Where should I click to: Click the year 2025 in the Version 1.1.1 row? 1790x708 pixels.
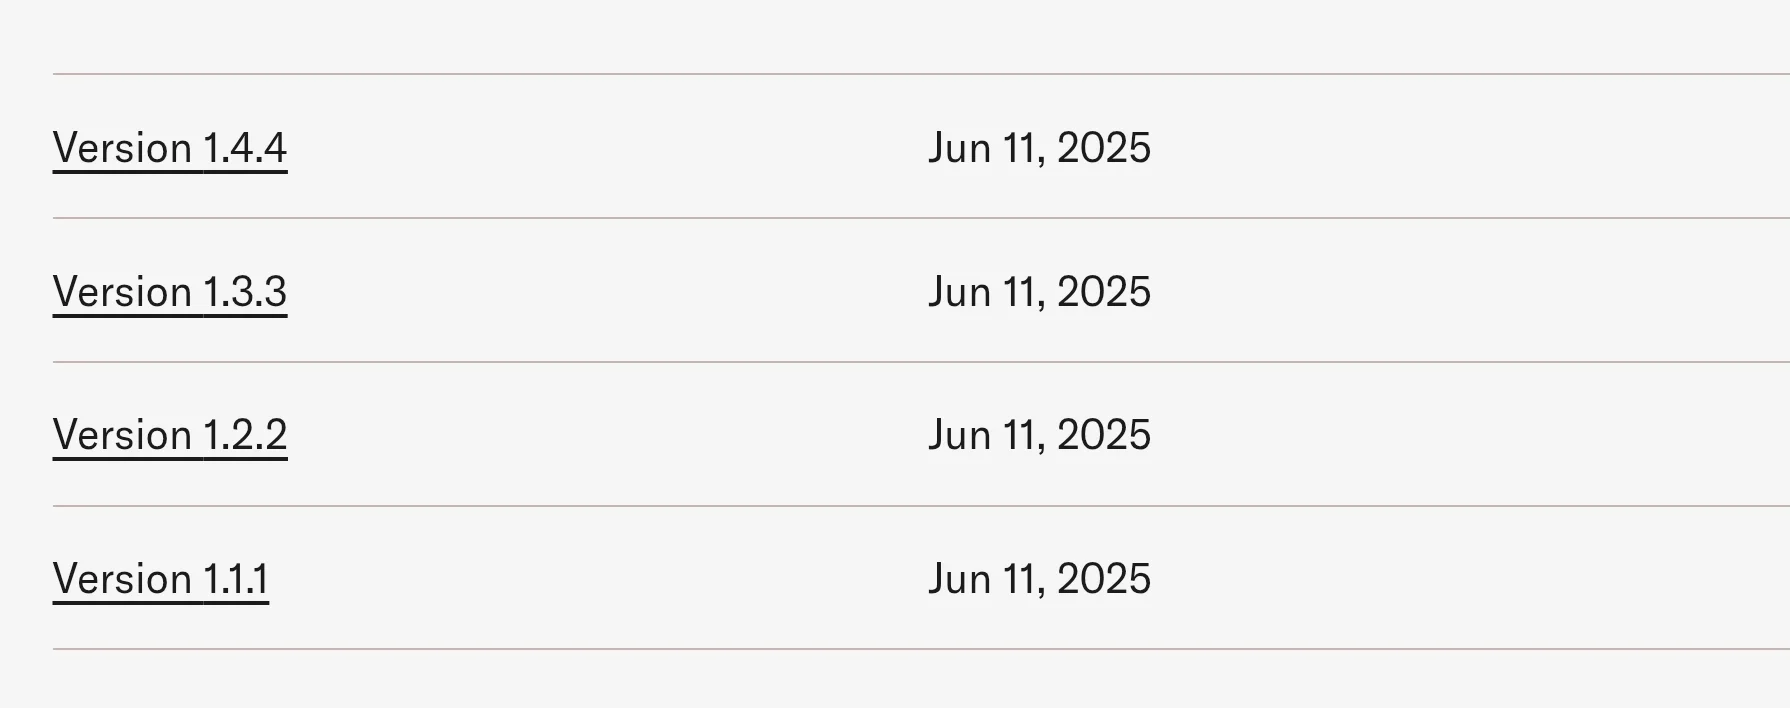(x=1104, y=579)
